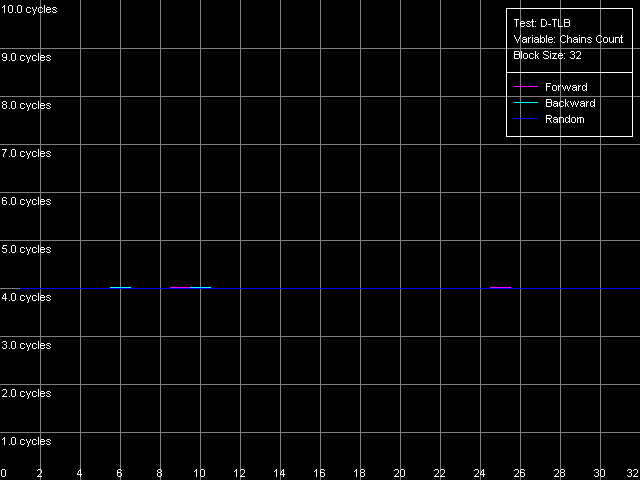Click the x-axis label 24
Viewport: 640px width, 480px height.
click(x=479, y=473)
